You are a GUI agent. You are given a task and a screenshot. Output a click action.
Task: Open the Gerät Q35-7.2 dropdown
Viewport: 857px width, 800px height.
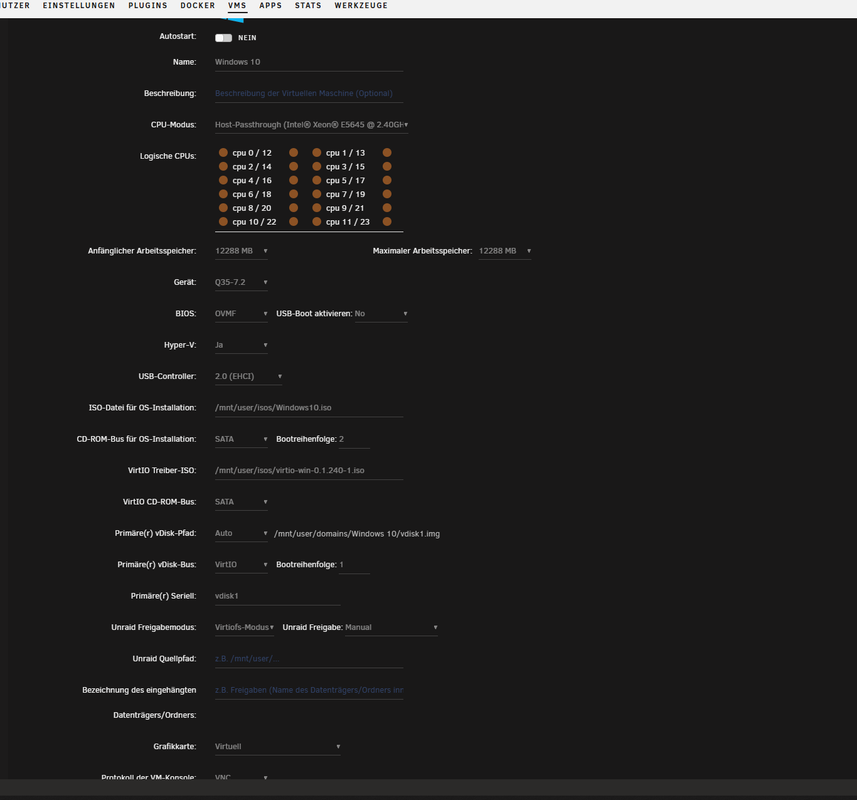pos(241,282)
